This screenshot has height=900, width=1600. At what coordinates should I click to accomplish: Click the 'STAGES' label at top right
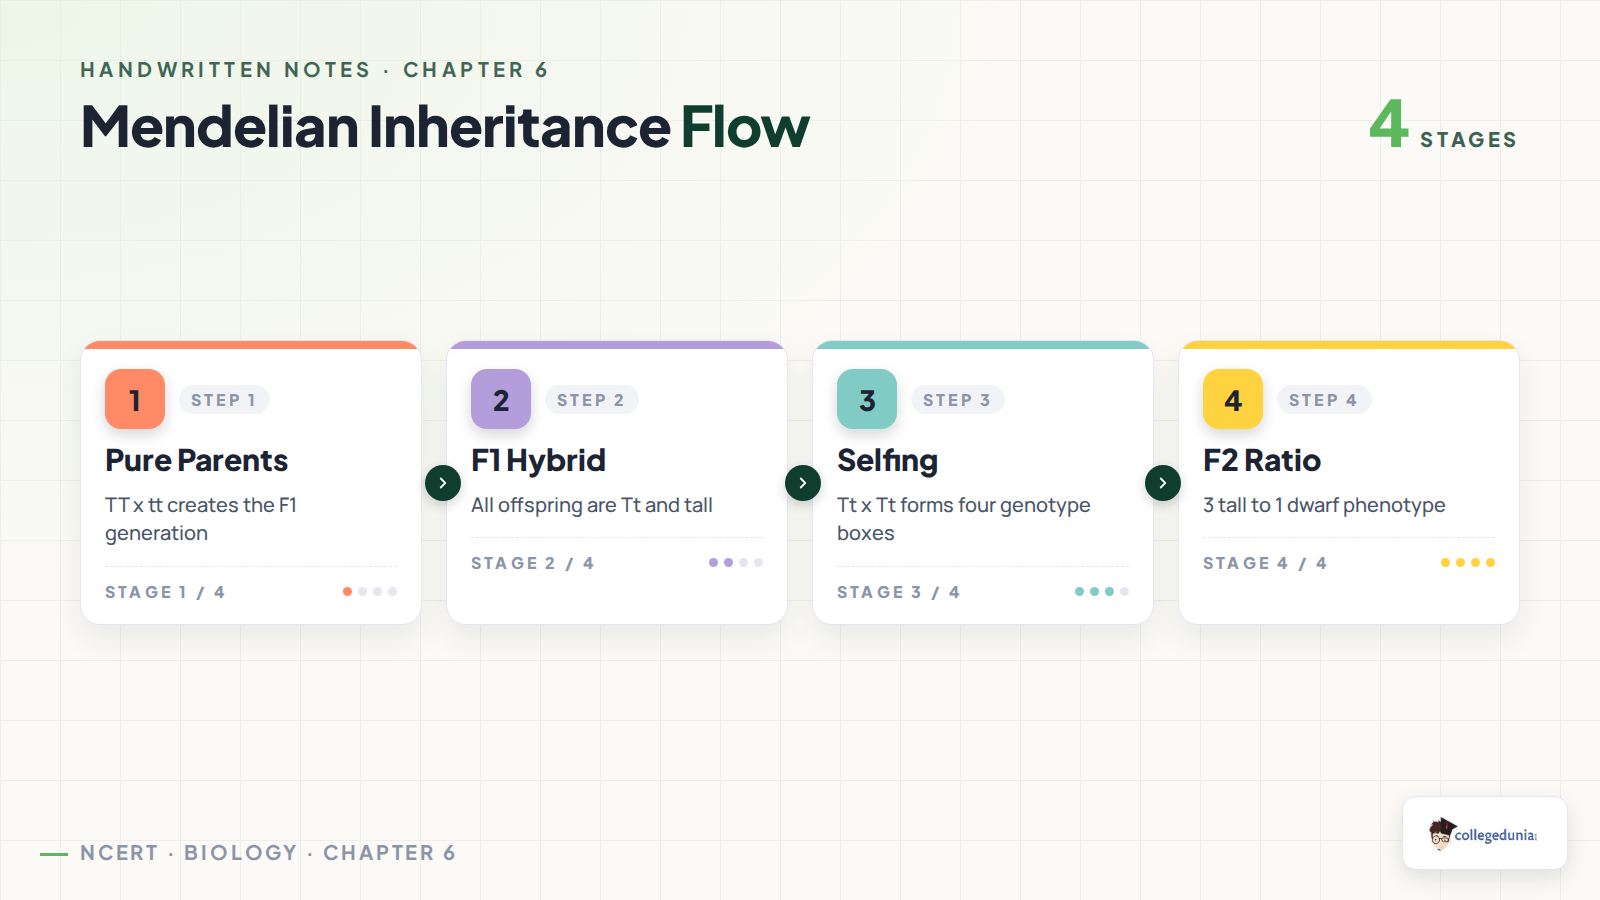(1469, 140)
